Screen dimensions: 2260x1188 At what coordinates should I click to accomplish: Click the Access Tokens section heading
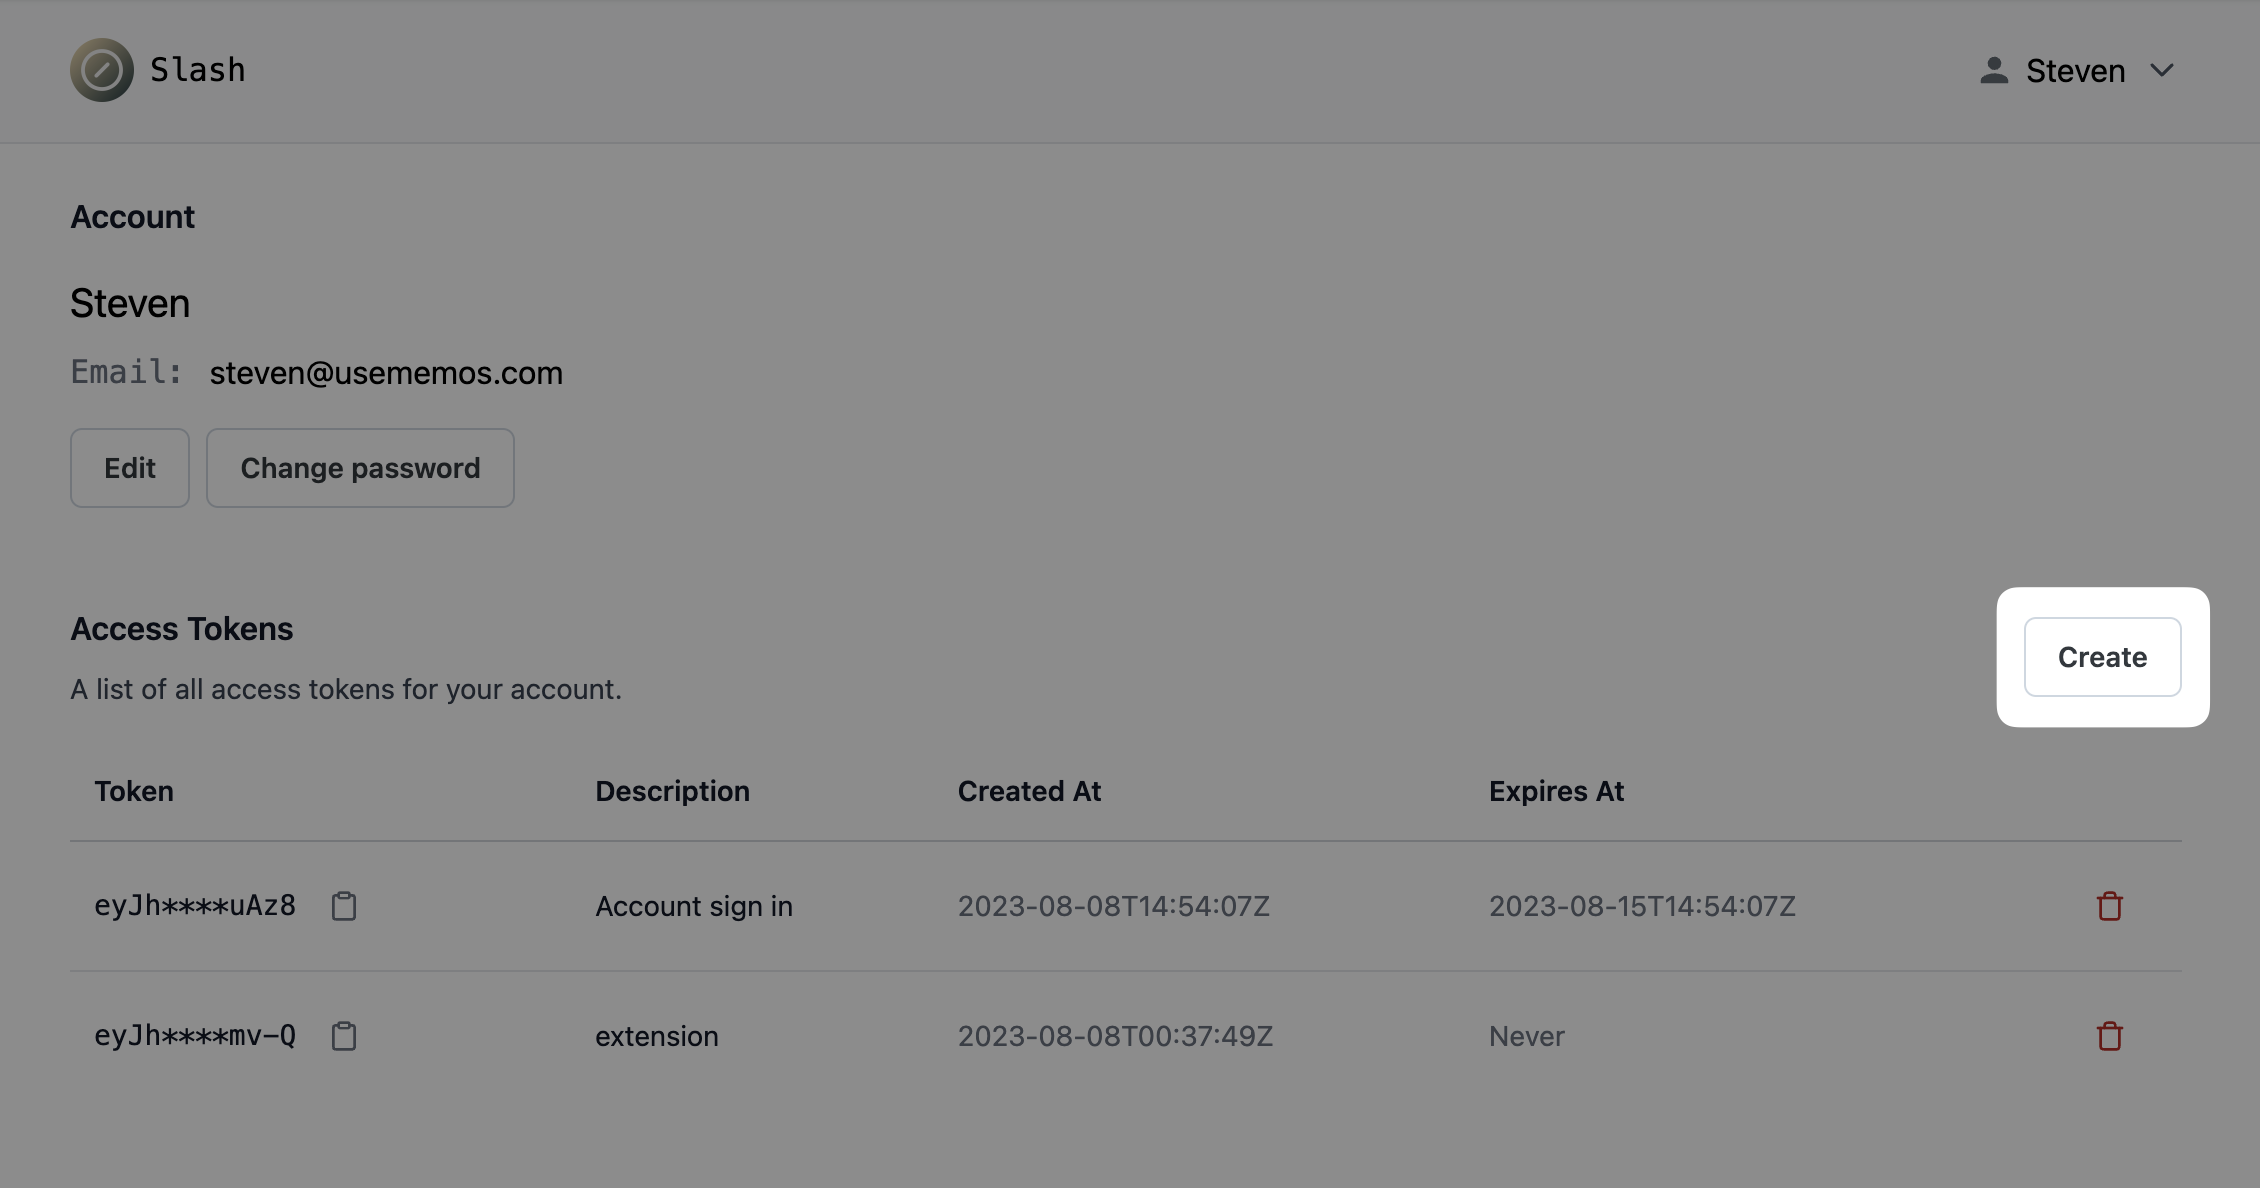182,629
